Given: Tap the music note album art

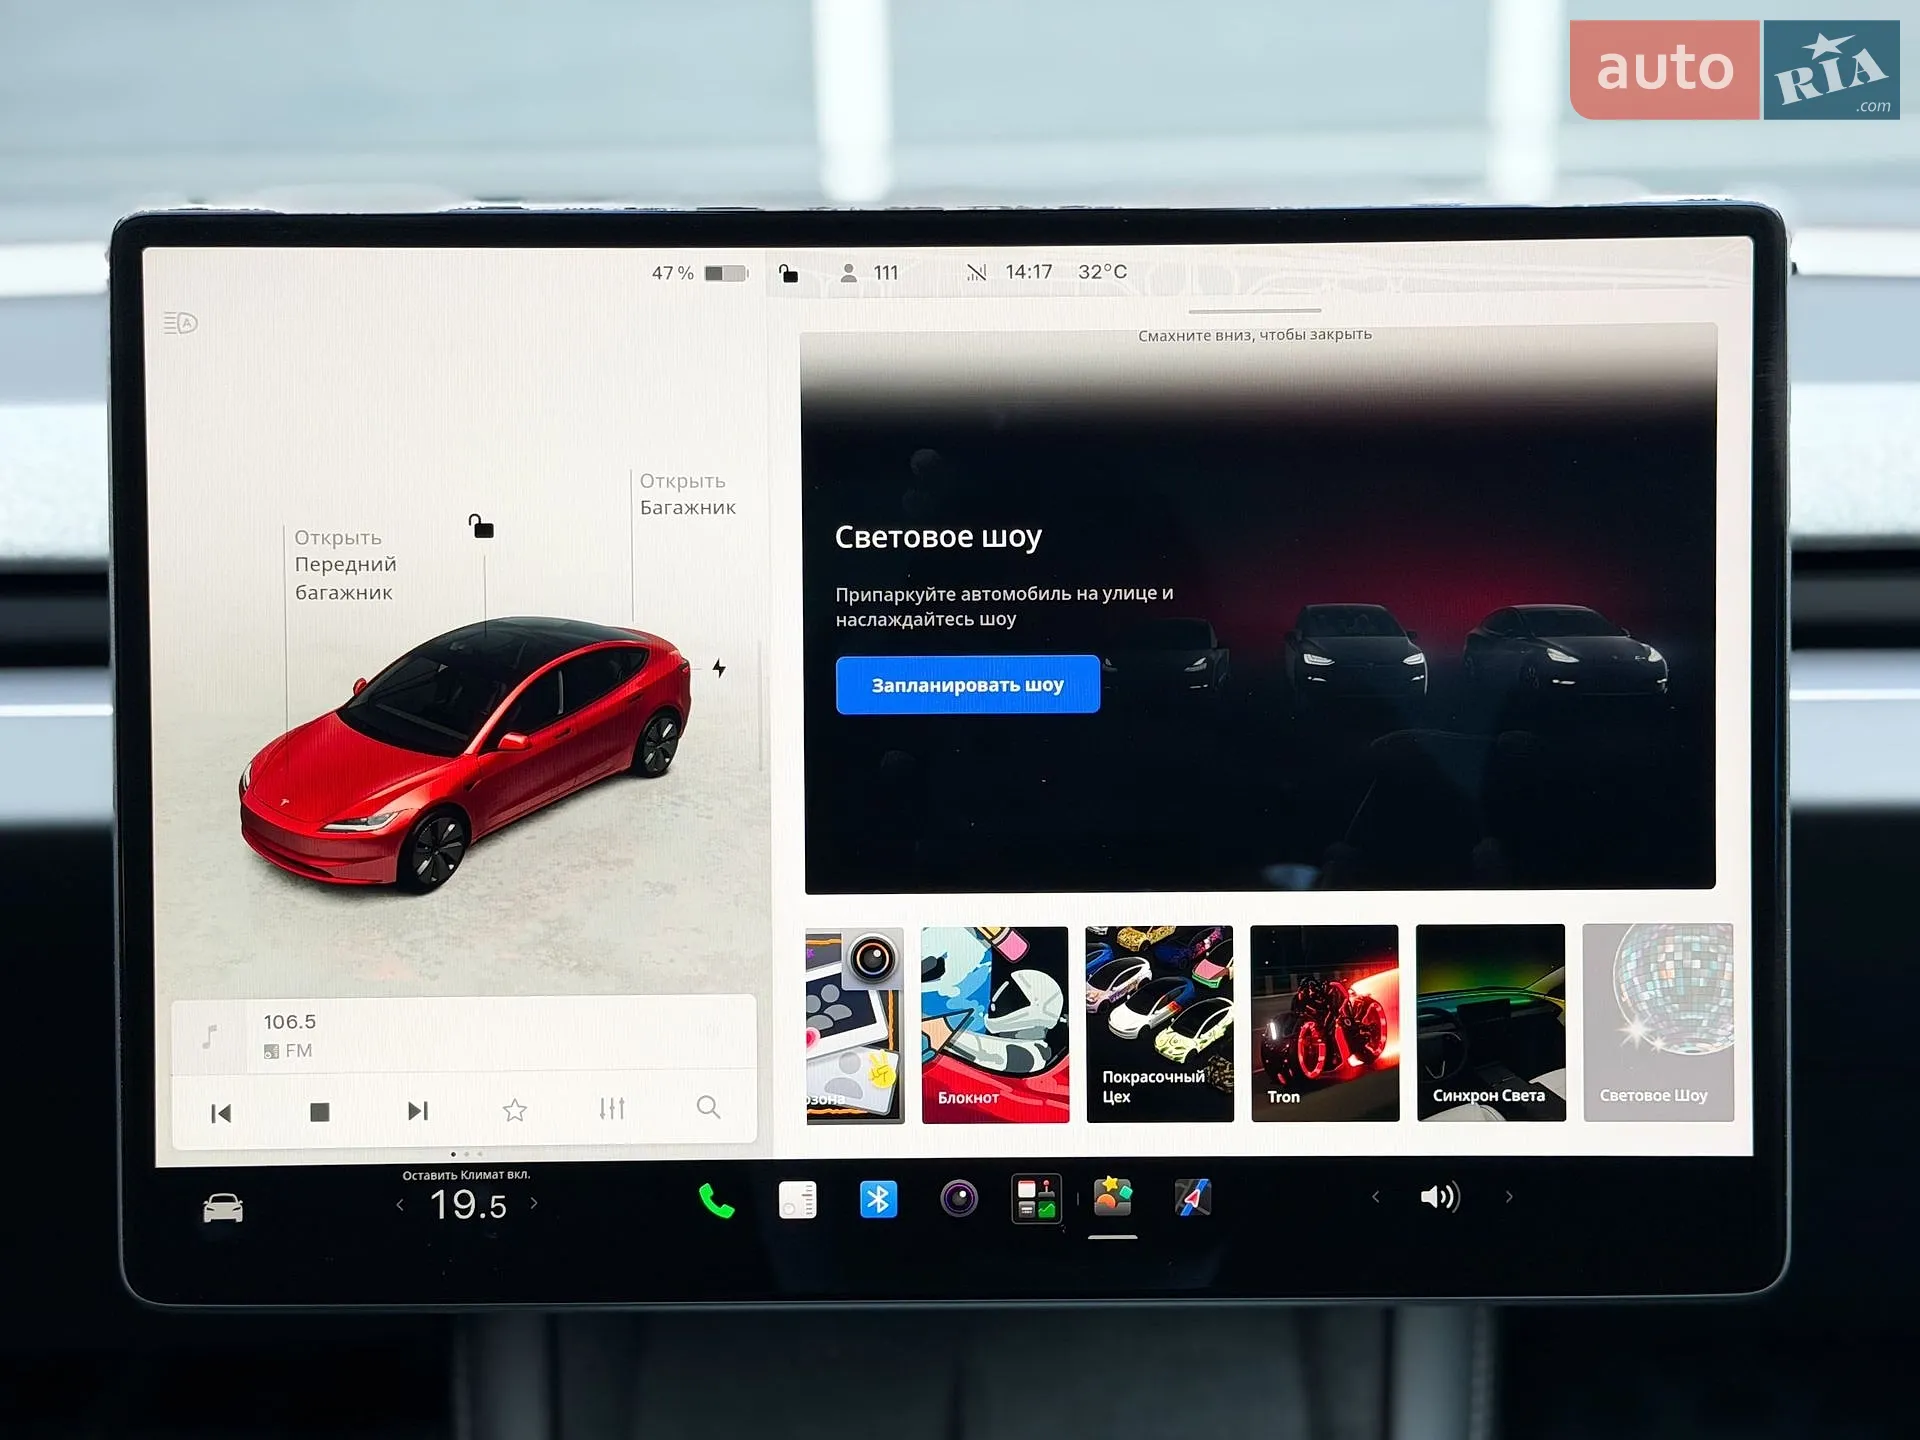Looking at the screenshot, I should coord(210,1037).
